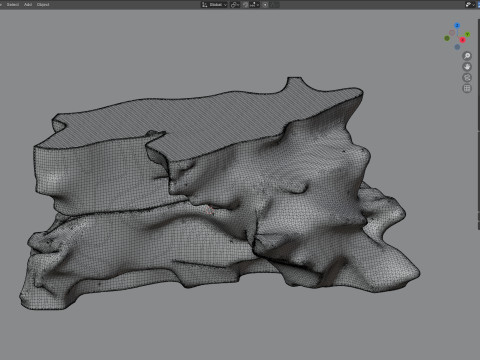Snap view to green Y axis on gizmo
The image size is (480, 360).
click(x=467, y=34)
